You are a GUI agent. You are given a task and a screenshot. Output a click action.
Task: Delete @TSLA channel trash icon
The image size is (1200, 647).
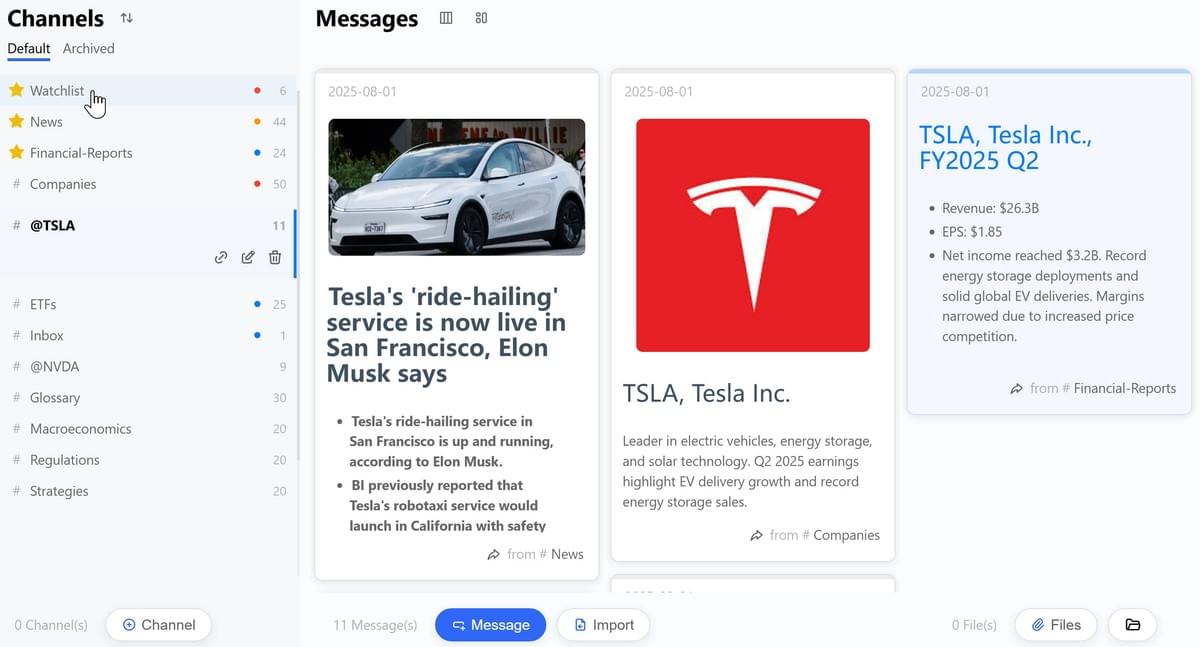coord(275,257)
